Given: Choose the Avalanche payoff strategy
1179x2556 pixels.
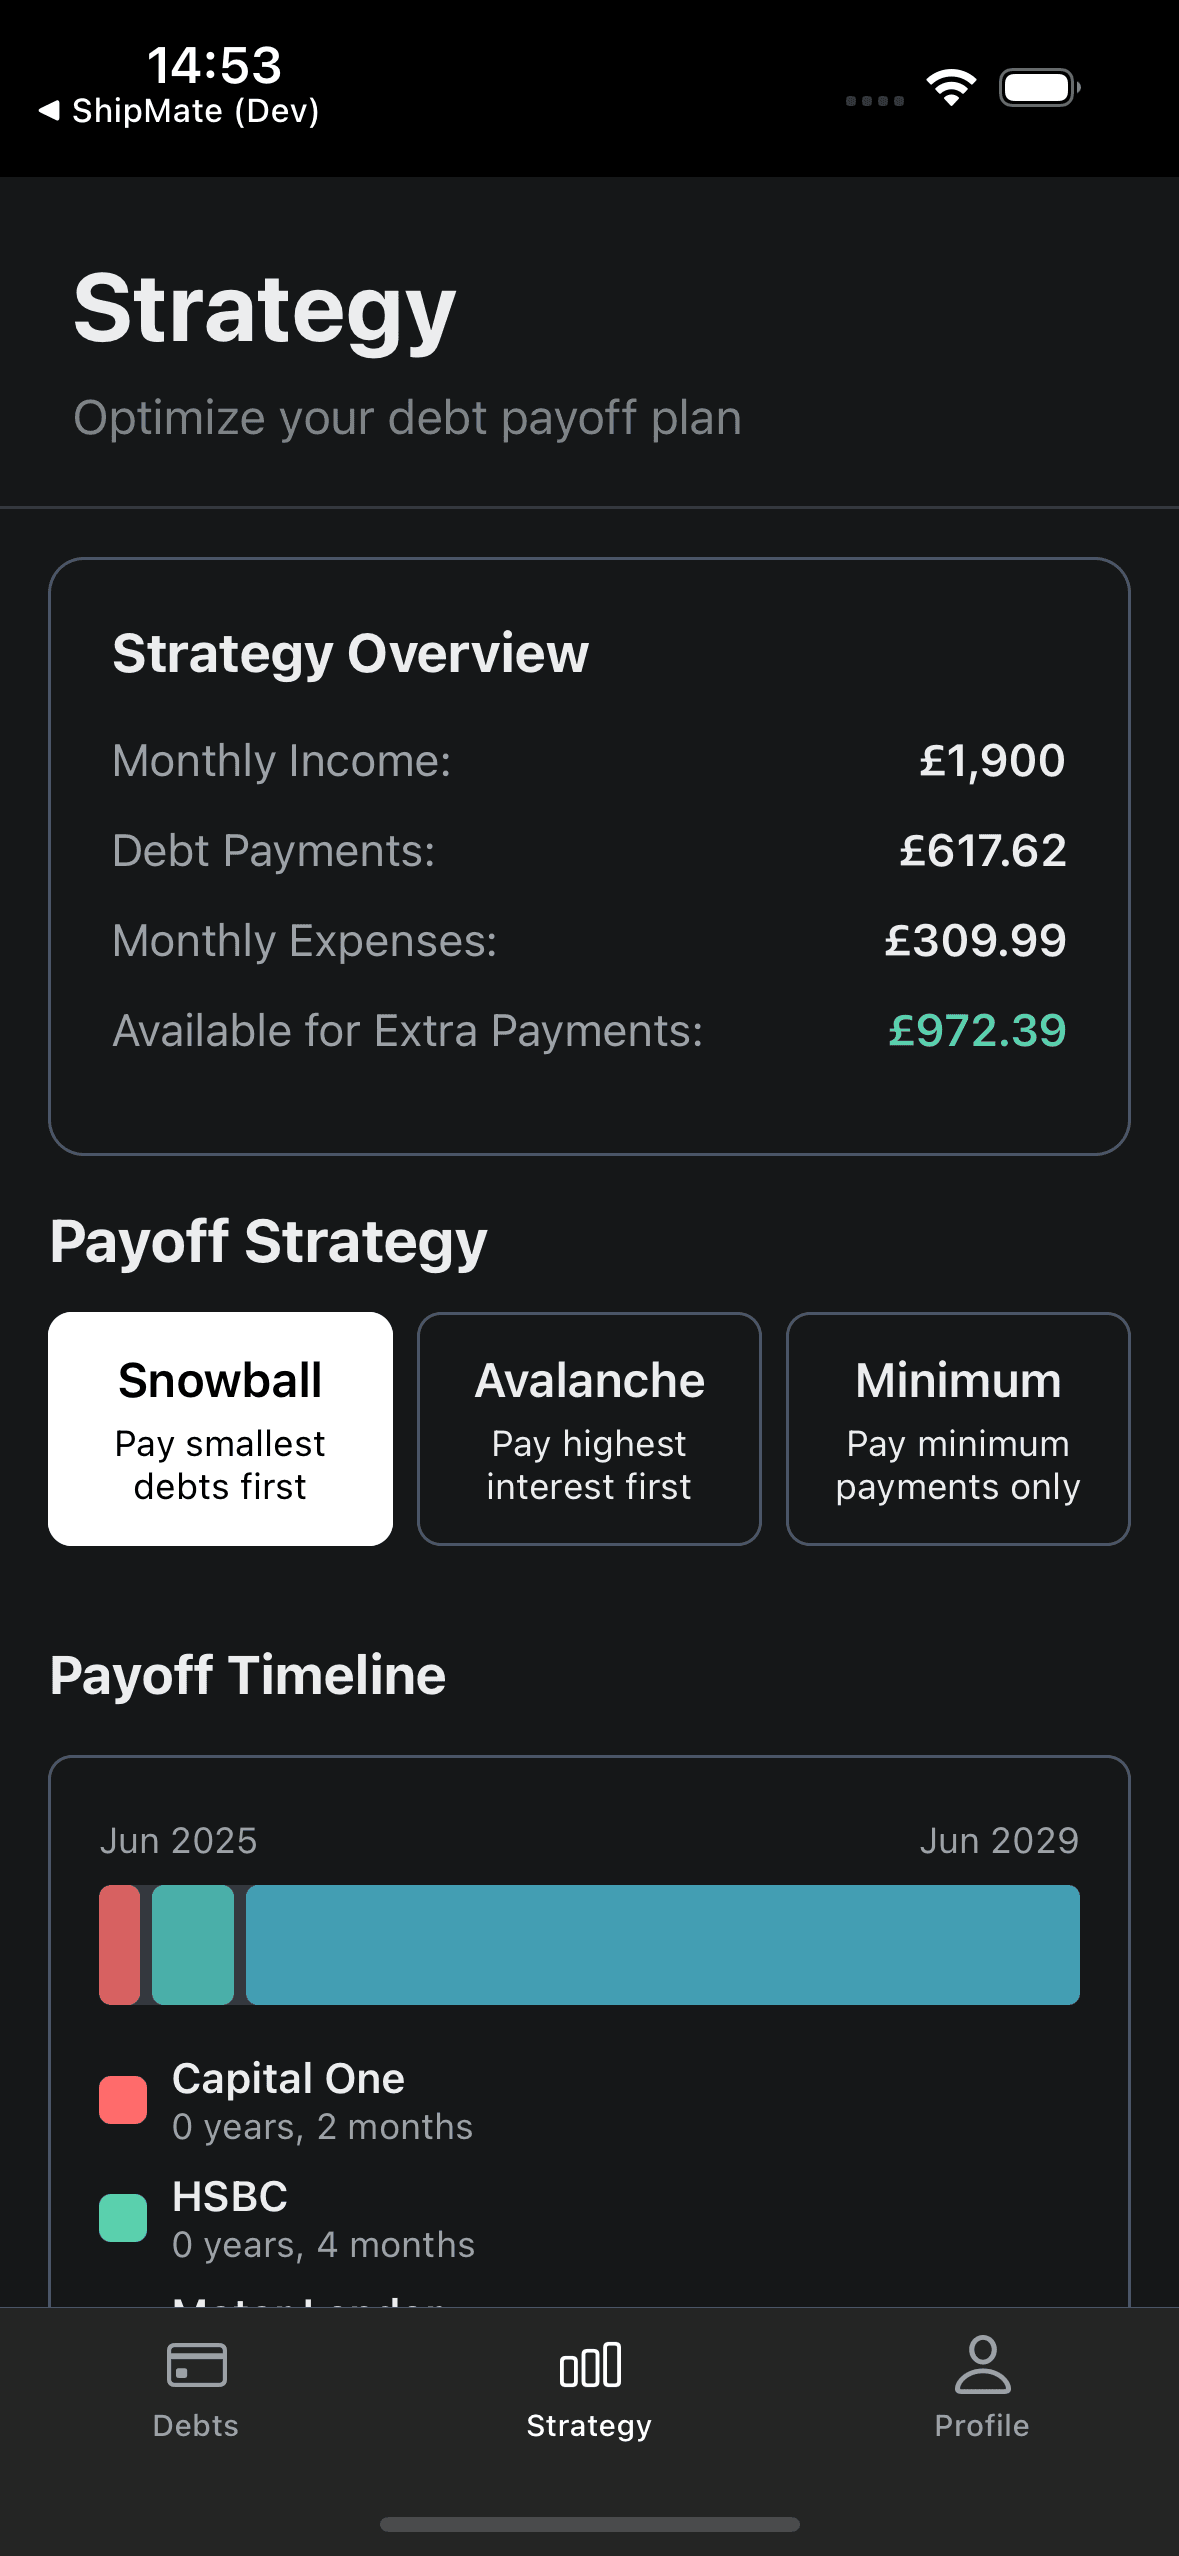Looking at the screenshot, I should 589,1428.
